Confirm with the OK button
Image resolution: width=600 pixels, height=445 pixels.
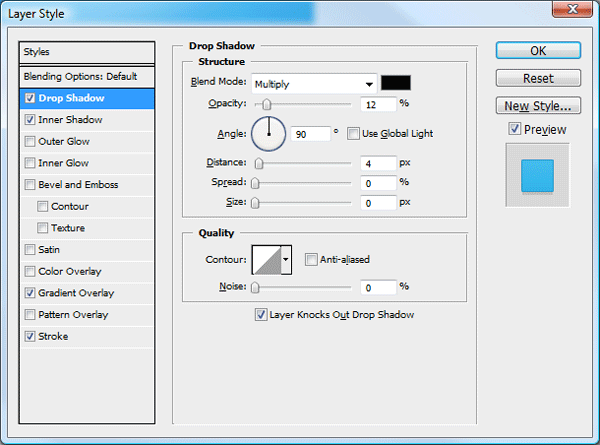(x=538, y=51)
